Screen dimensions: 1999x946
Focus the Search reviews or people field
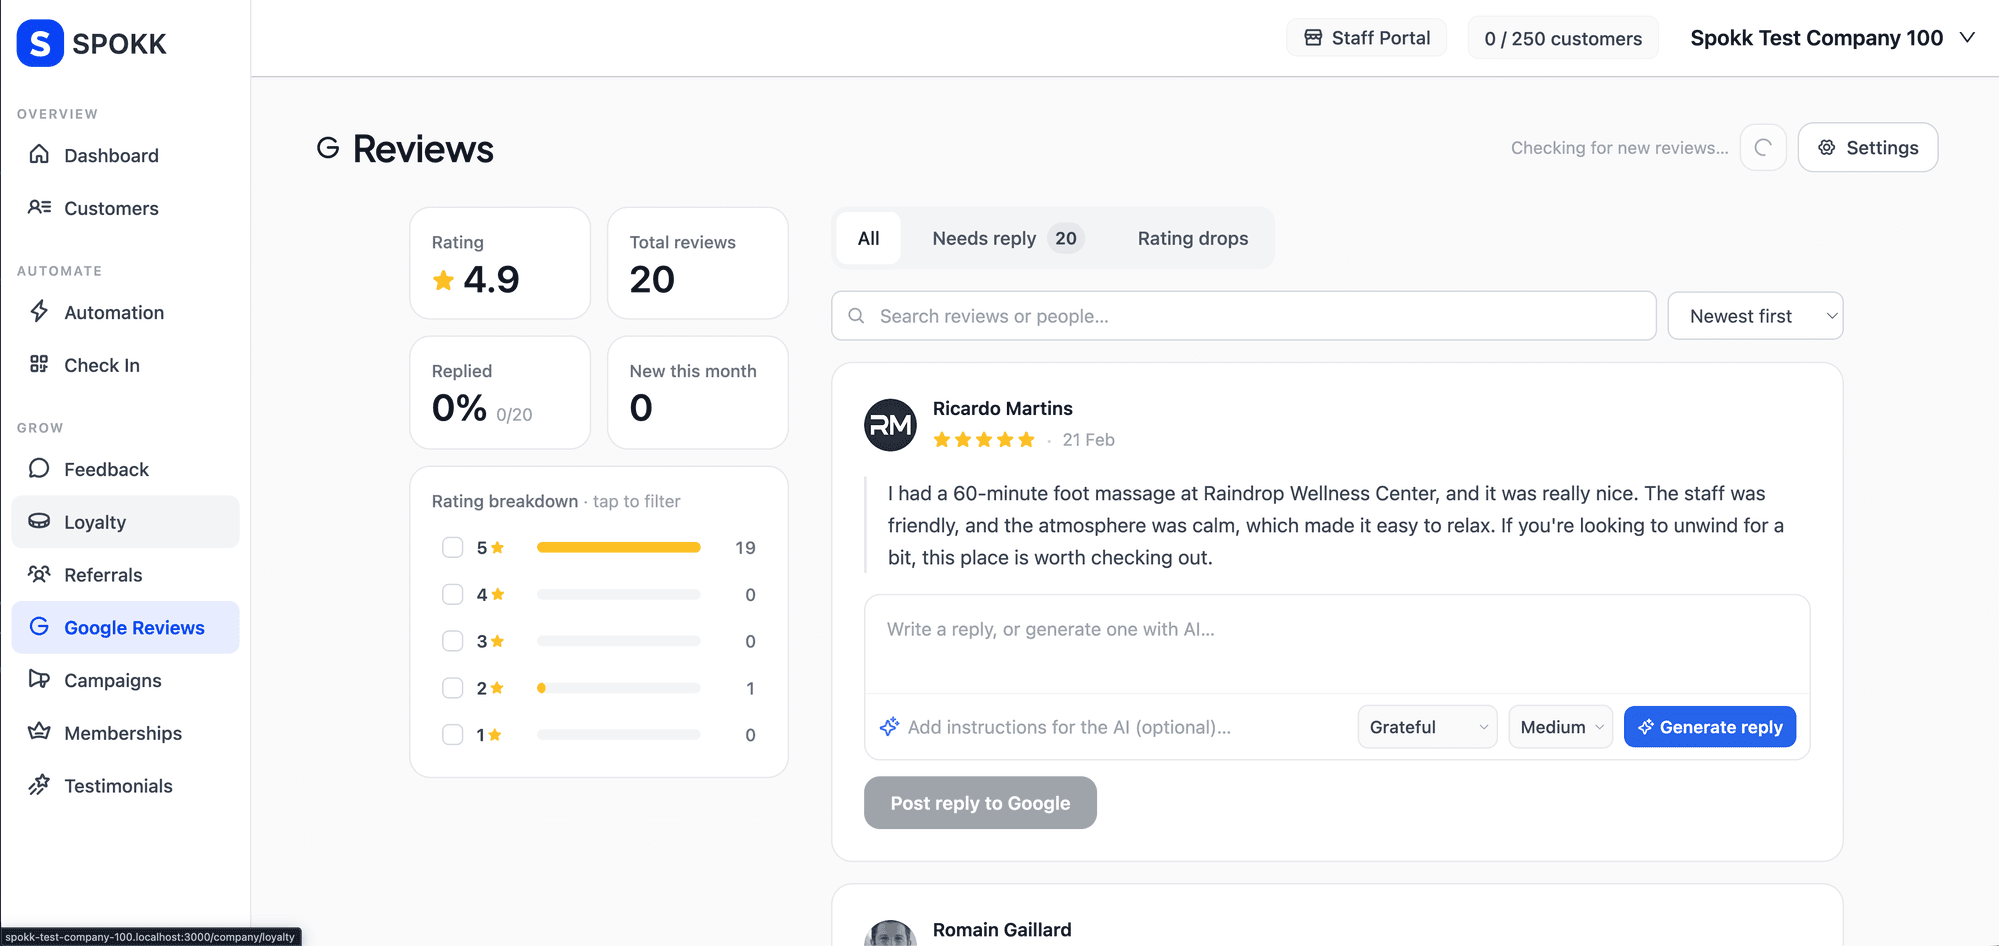pyautogui.click(x=1243, y=316)
